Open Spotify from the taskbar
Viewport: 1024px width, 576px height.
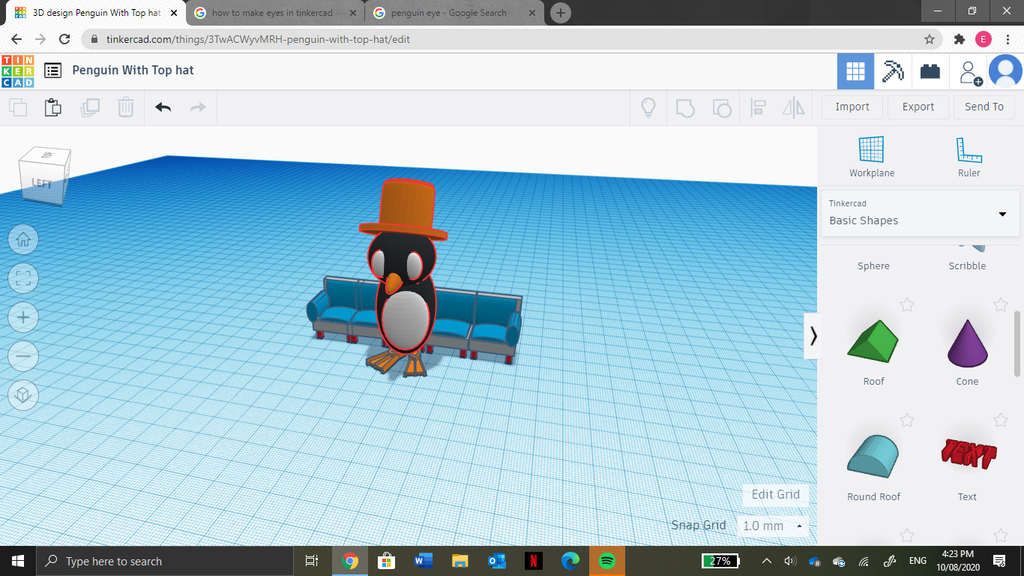[x=607, y=561]
